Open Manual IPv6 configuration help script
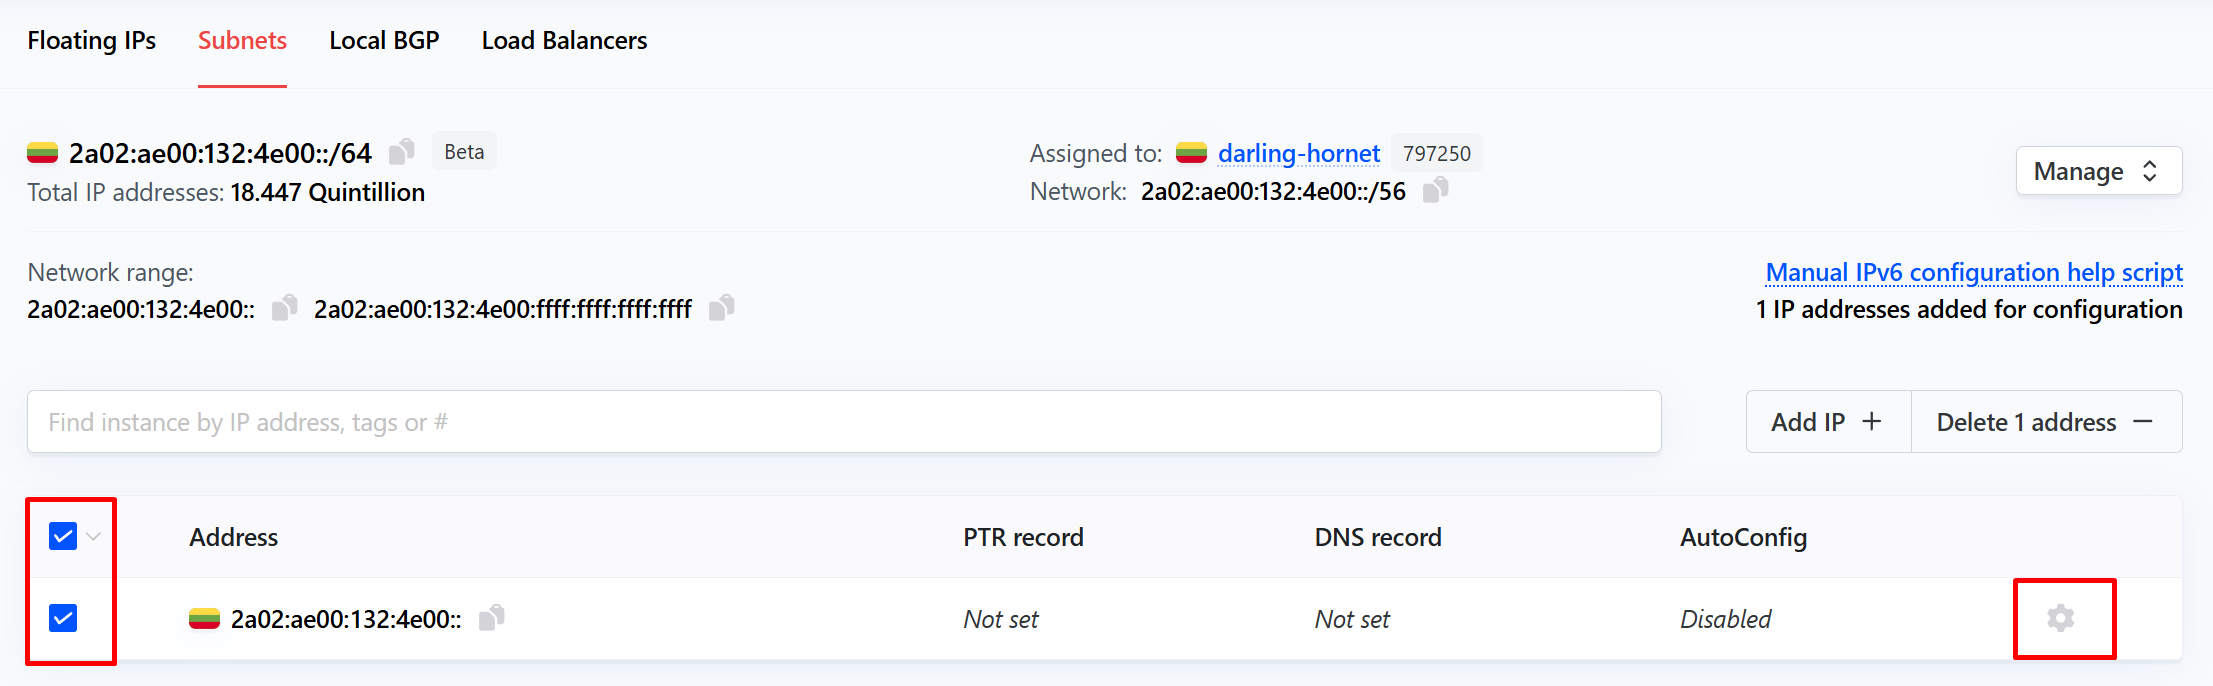Image resolution: width=2213 pixels, height=686 pixels. click(1973, 272)
